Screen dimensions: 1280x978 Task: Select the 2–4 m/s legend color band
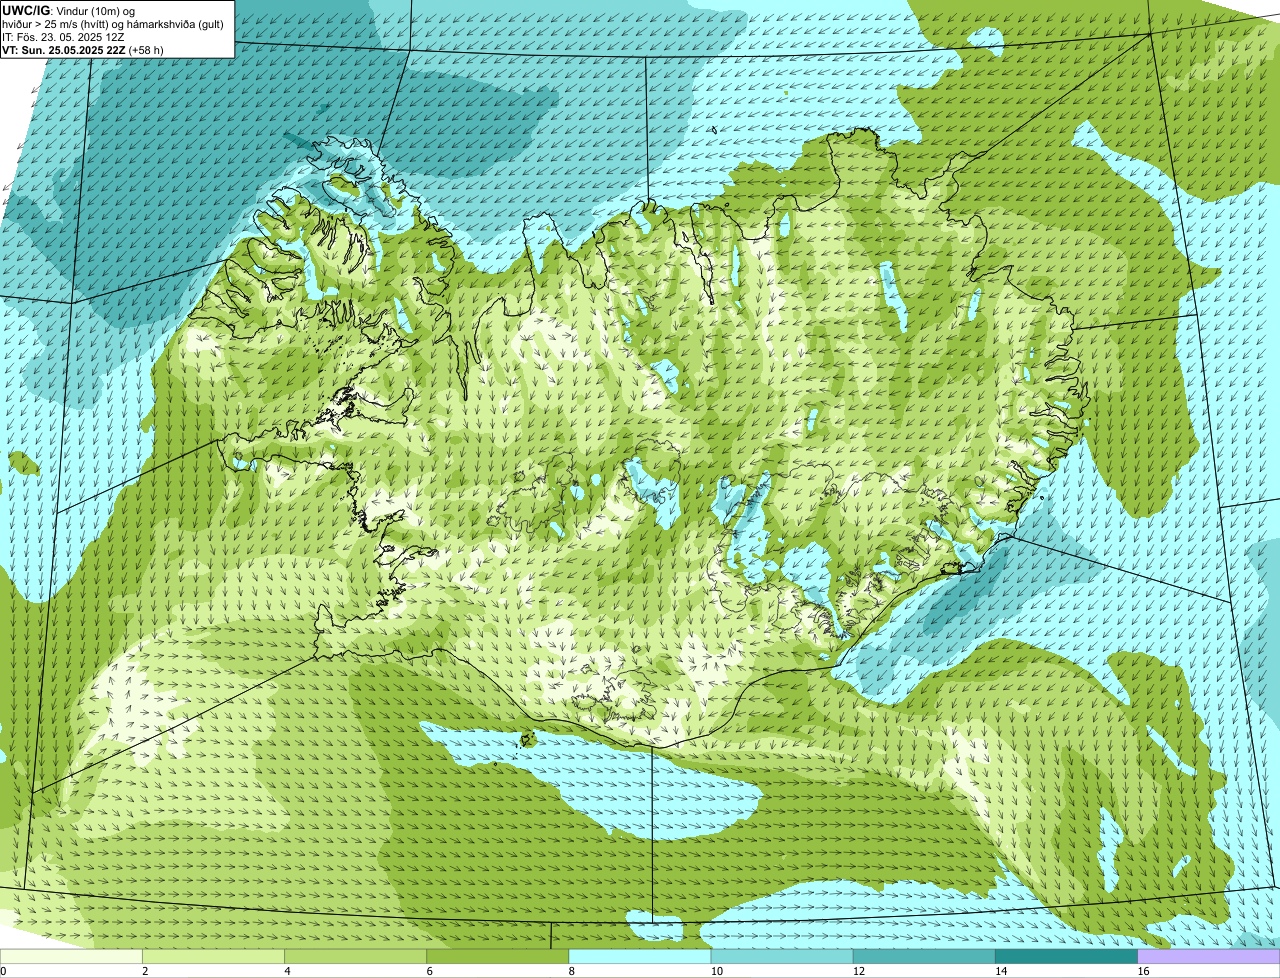[x=213, y=956]
